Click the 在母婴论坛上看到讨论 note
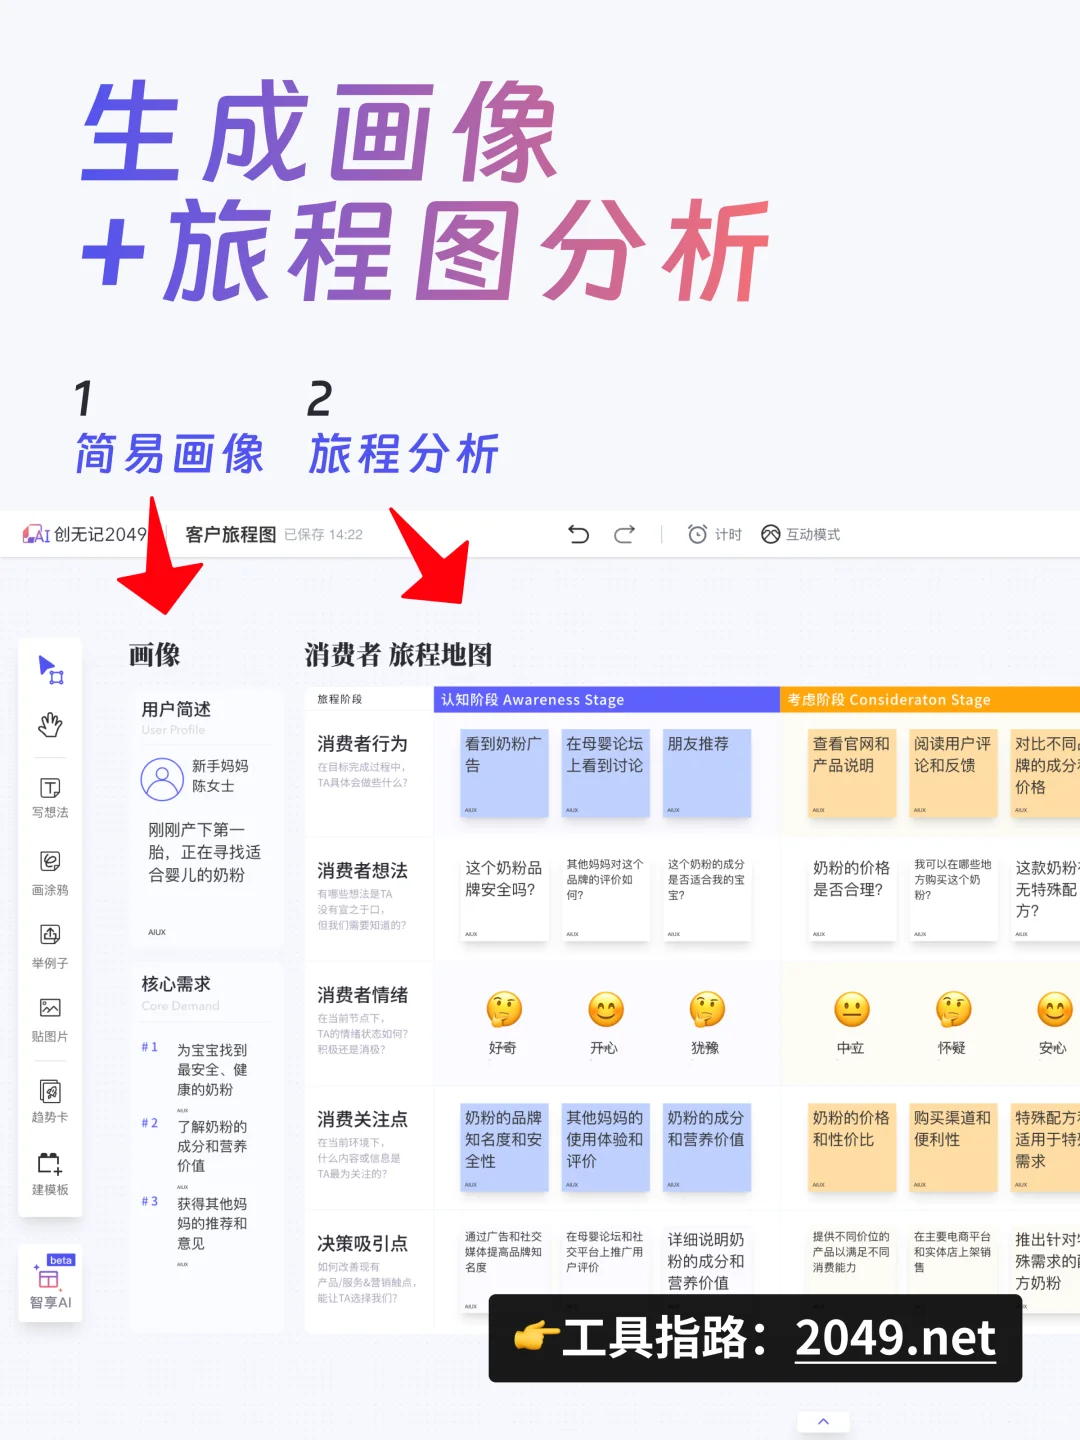This screenshot has width=1080, height=1440. [605, 773]
